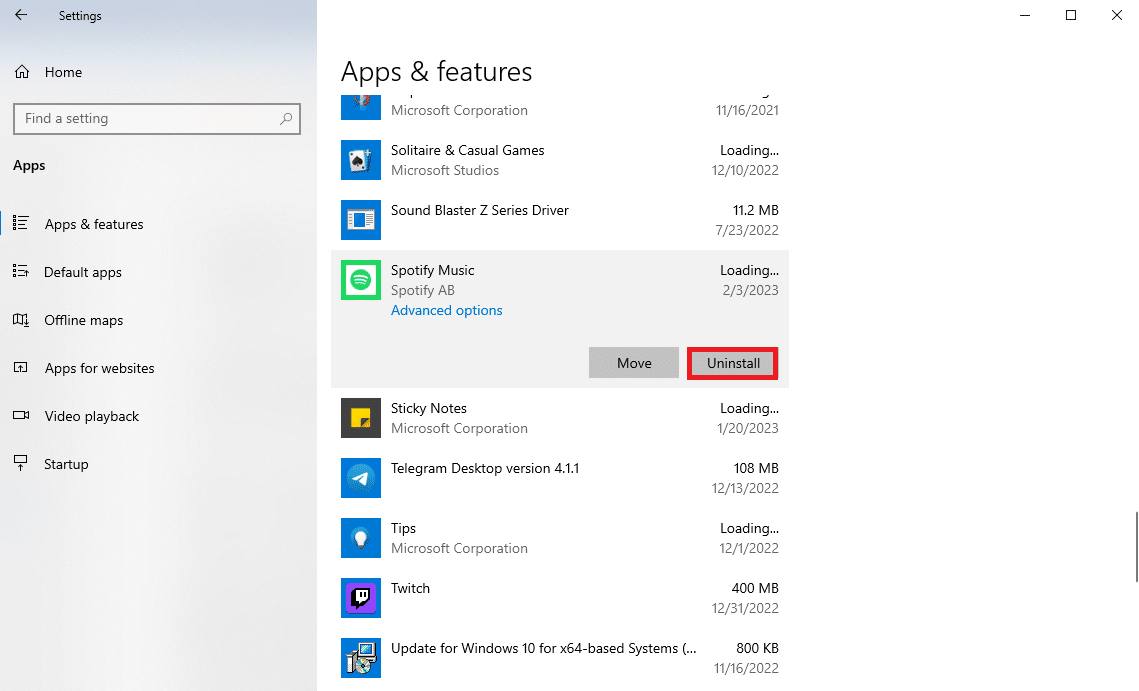
Task: Click the 2/3/2023 install date
Action: [750, 290]
